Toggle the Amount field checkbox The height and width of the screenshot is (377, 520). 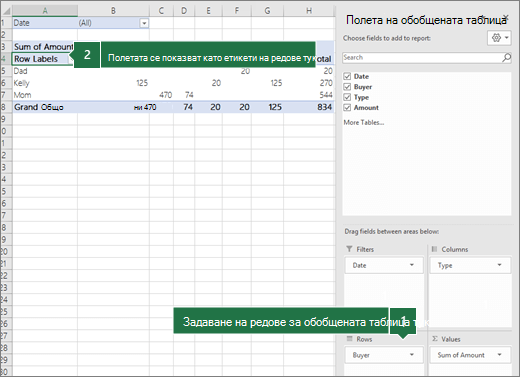(x=347, y=107)
